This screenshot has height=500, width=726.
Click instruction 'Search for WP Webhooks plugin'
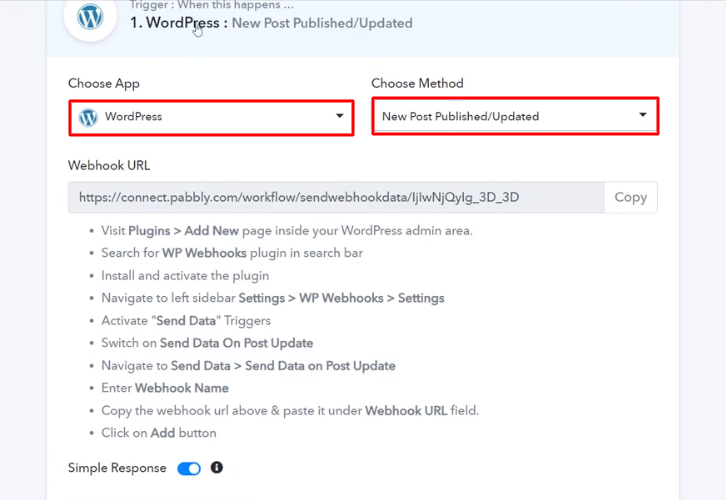coord(232,253)
